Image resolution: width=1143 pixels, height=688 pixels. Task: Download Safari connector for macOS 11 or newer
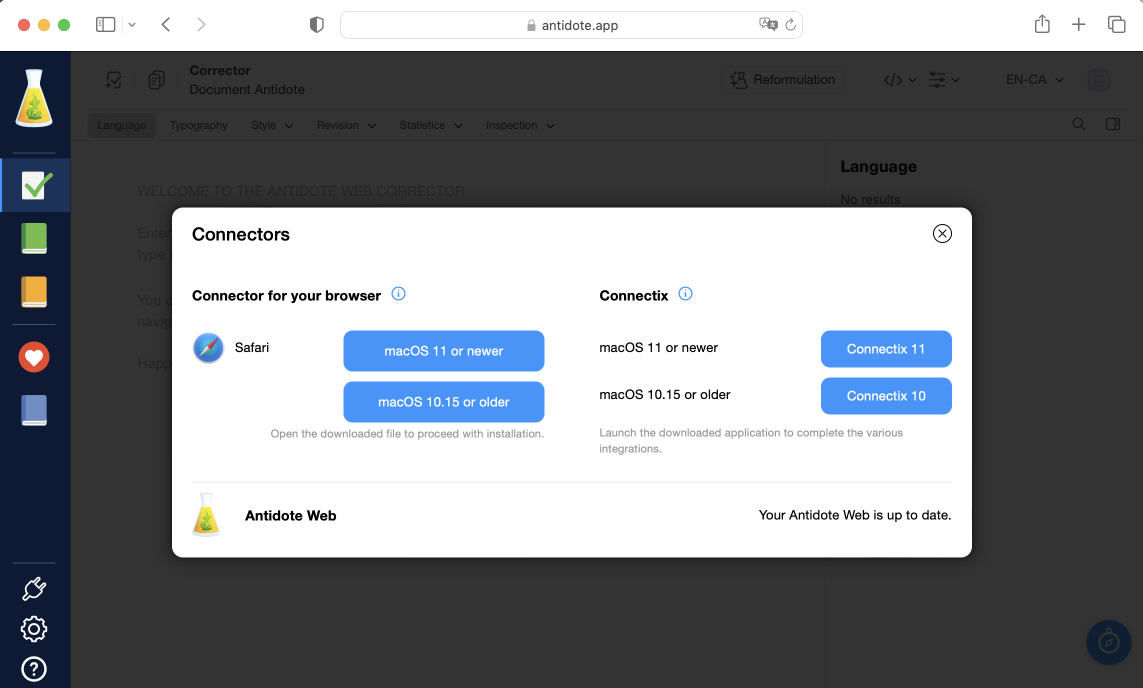443,351
